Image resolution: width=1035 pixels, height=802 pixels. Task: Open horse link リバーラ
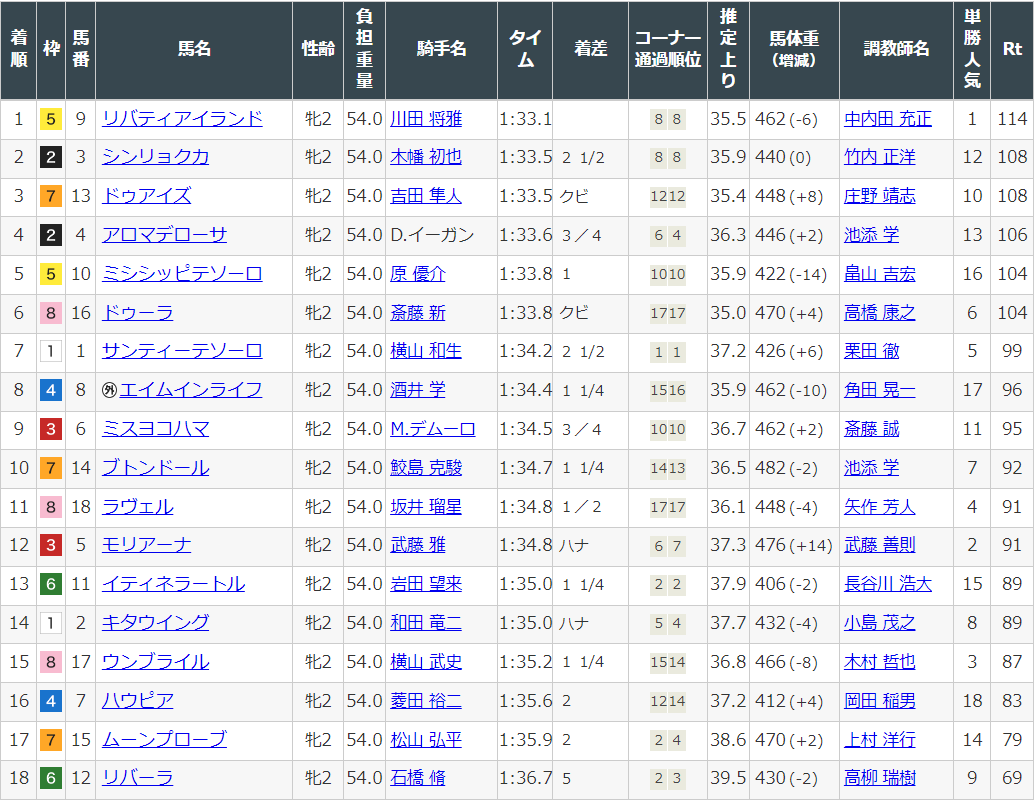pos(137,778)
